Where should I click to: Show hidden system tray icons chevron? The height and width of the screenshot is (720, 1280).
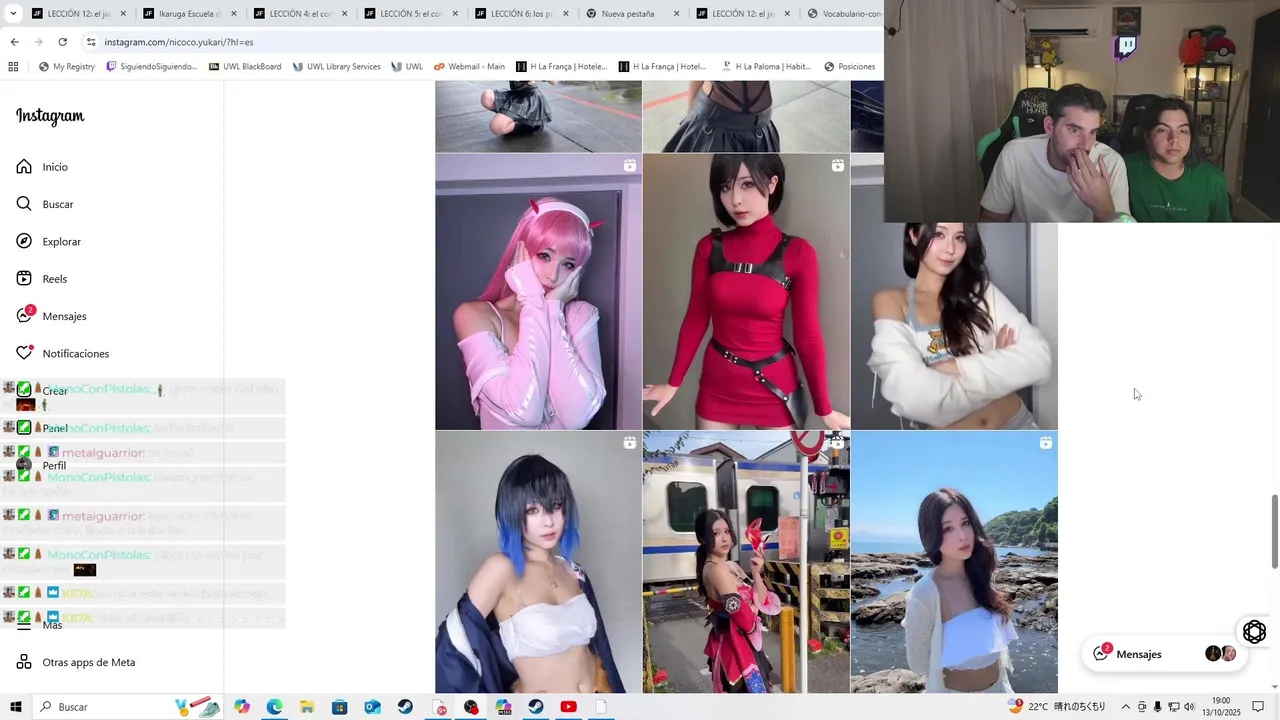(x=1125, y=707)
